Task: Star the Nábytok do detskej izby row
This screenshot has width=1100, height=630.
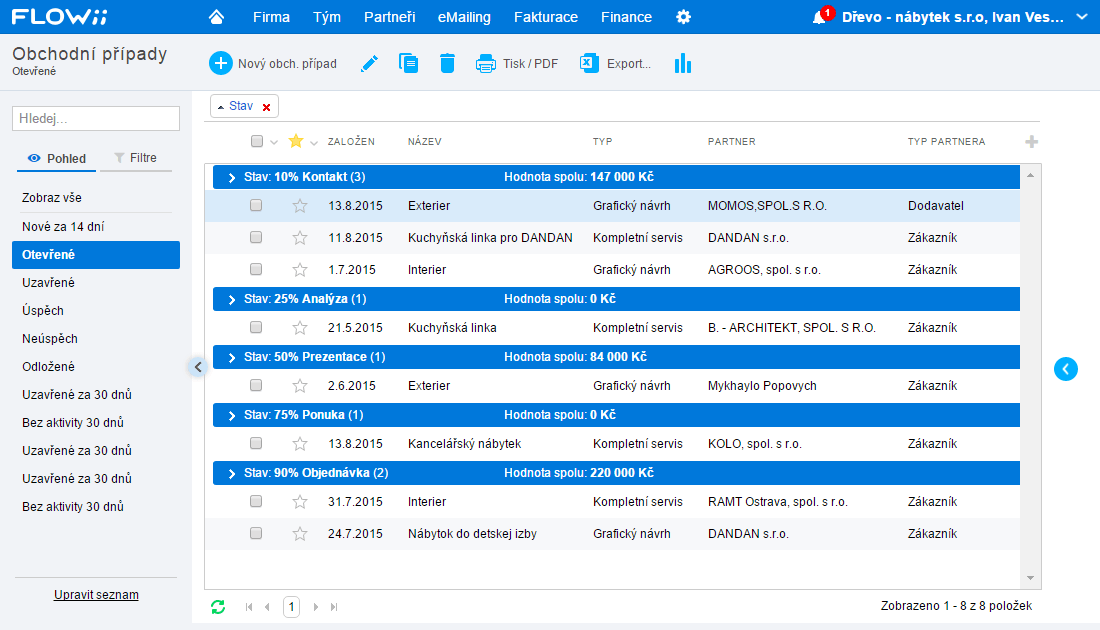Action: [x=300, y=534]
